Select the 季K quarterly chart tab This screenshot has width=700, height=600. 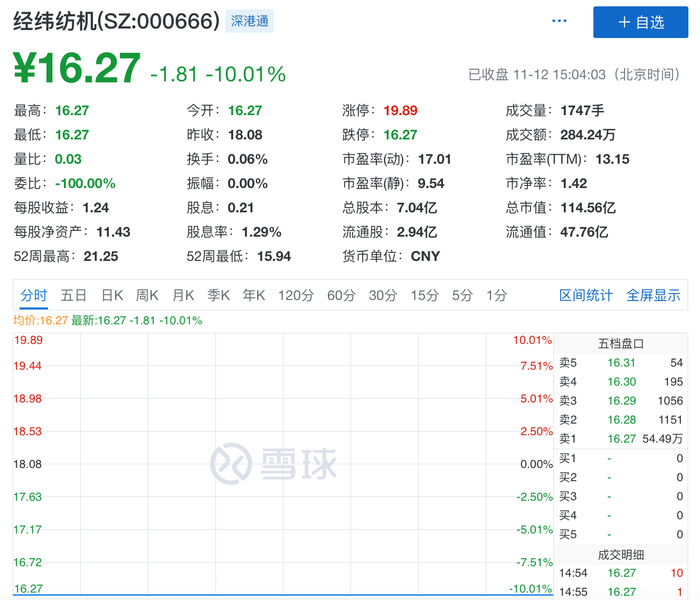(218, 295)
